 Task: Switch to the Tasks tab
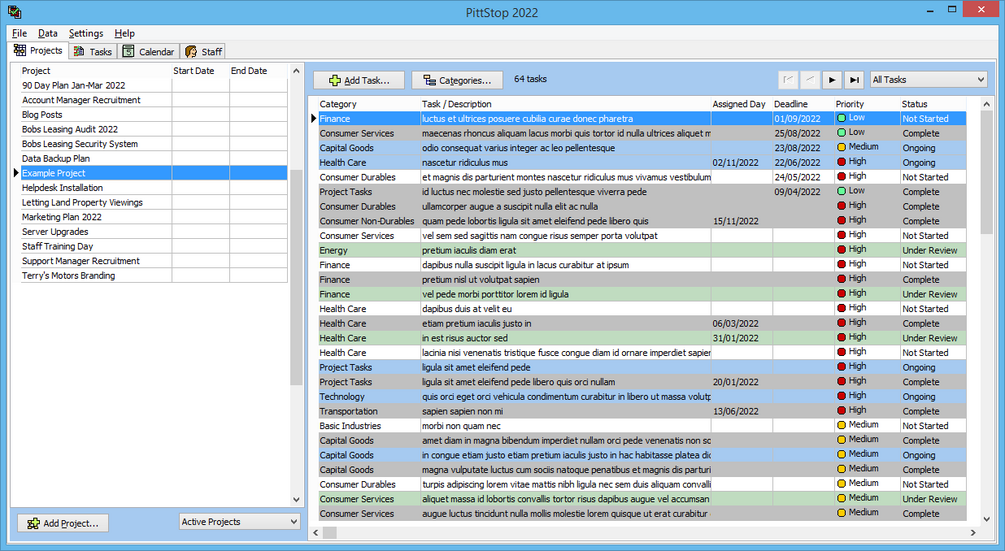(x=93, y=51)
